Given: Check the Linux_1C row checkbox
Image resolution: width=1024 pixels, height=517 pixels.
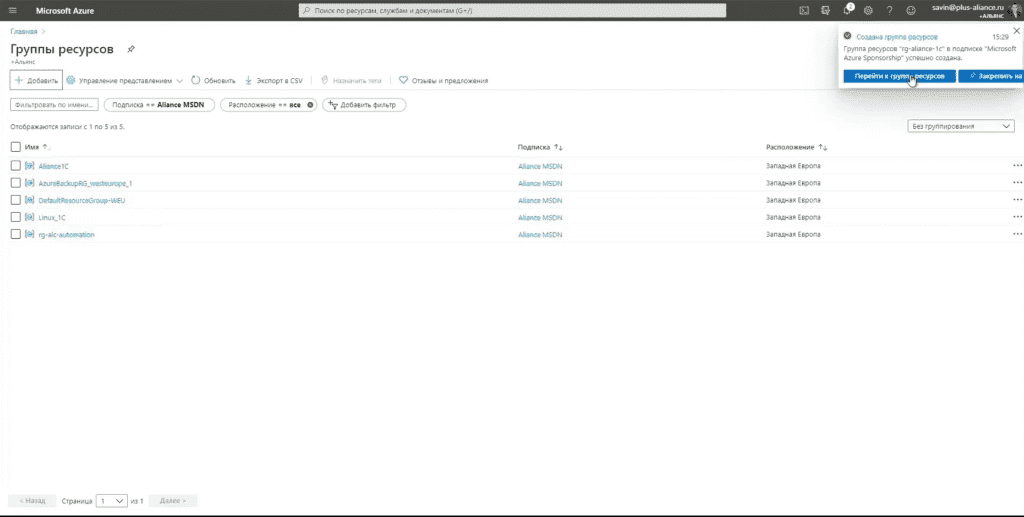Looking at the screenshot, I should pos(16,217).
